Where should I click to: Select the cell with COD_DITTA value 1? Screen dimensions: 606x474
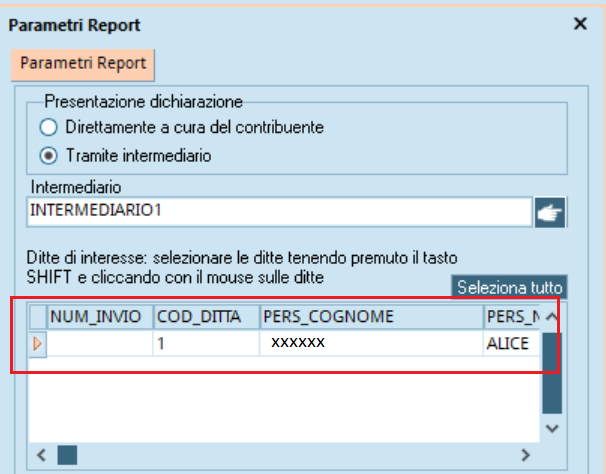tap(206, 343)
